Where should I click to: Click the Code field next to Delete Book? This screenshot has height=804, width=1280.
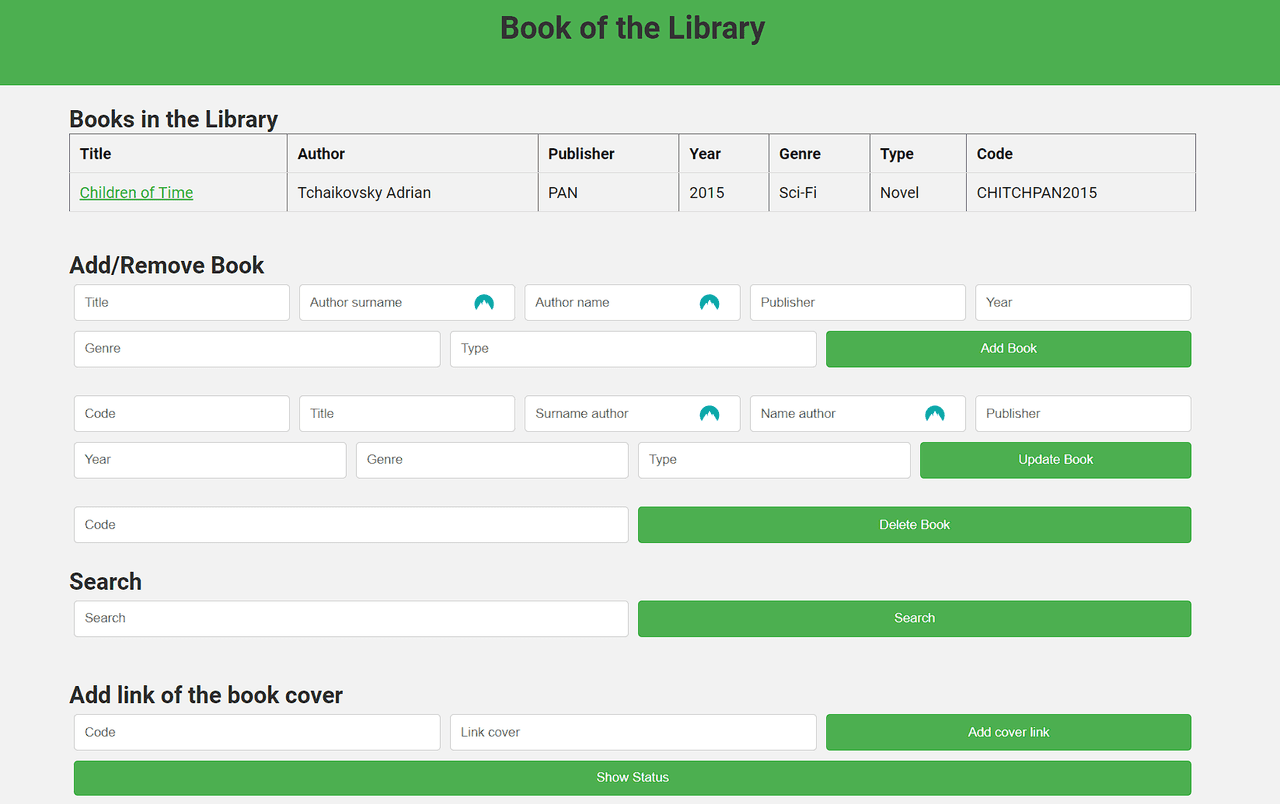pyautogui.click(x=350, y=525)
